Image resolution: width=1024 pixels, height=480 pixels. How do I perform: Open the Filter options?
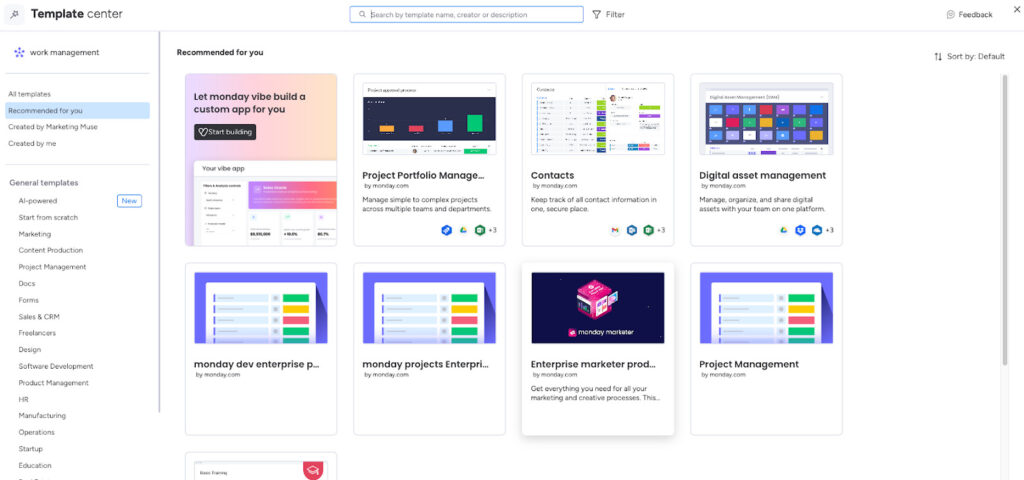609,14
